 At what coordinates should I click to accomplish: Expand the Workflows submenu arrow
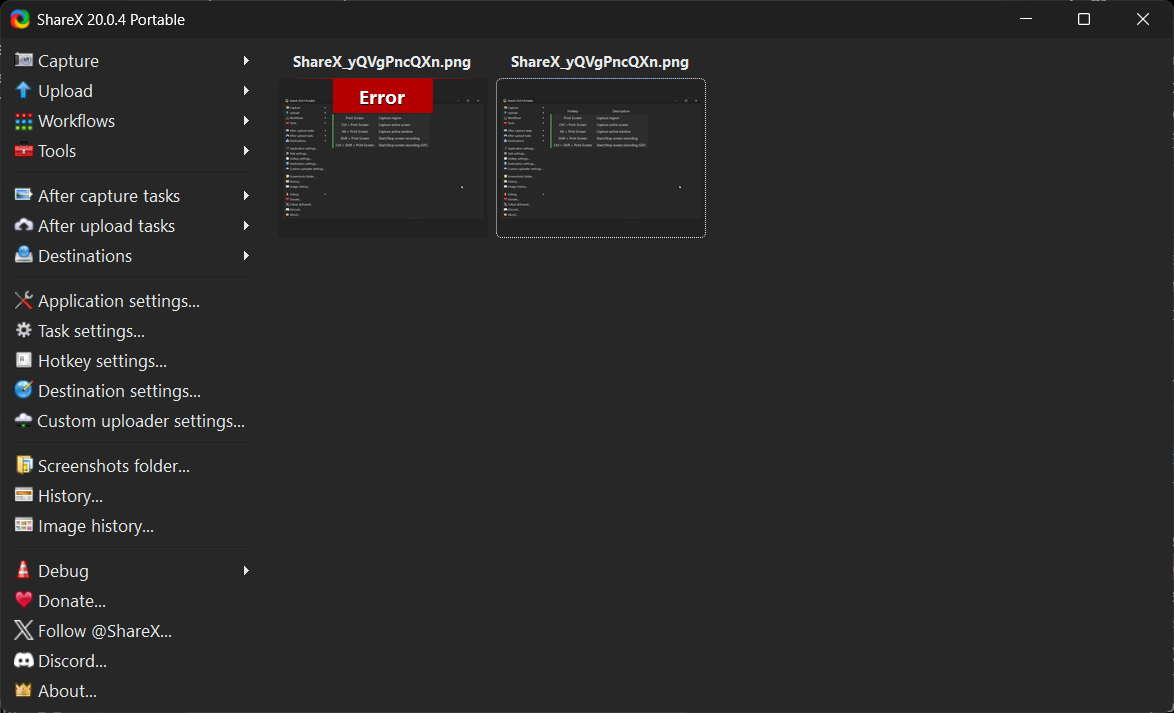tap(246, 121)
